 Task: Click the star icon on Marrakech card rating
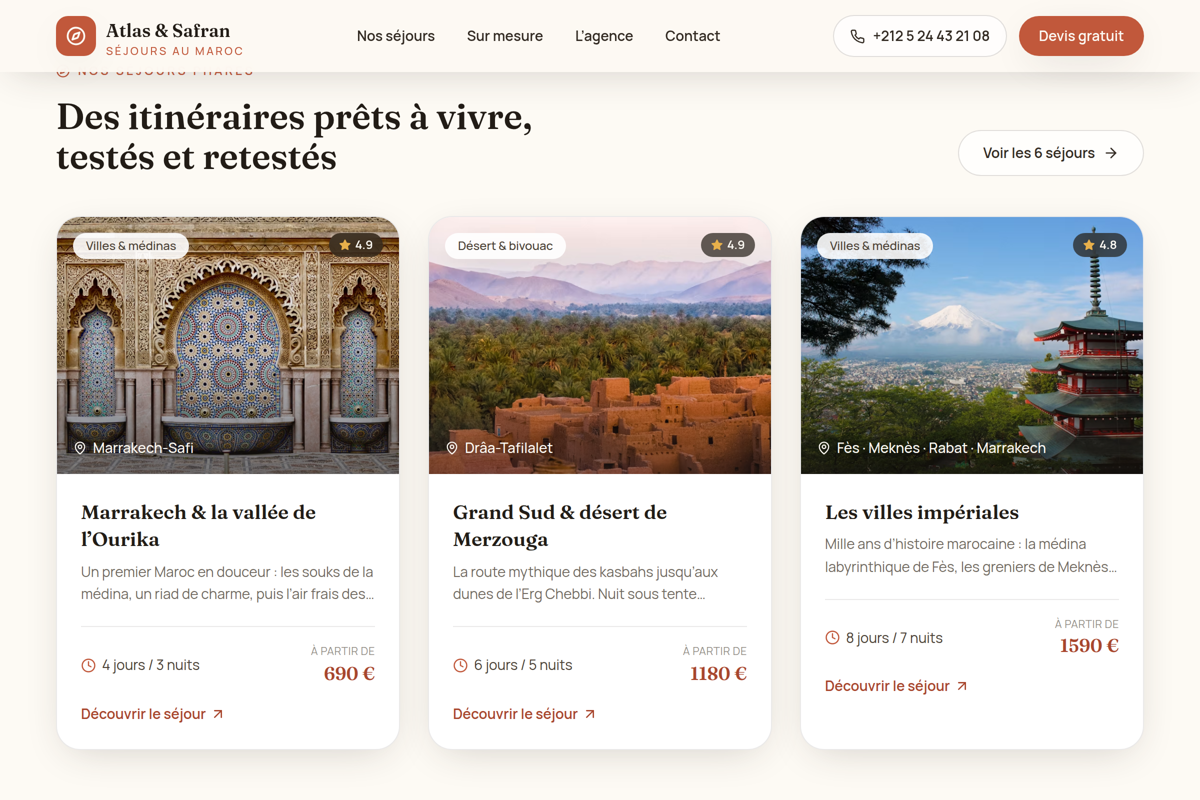click(345, 245)
